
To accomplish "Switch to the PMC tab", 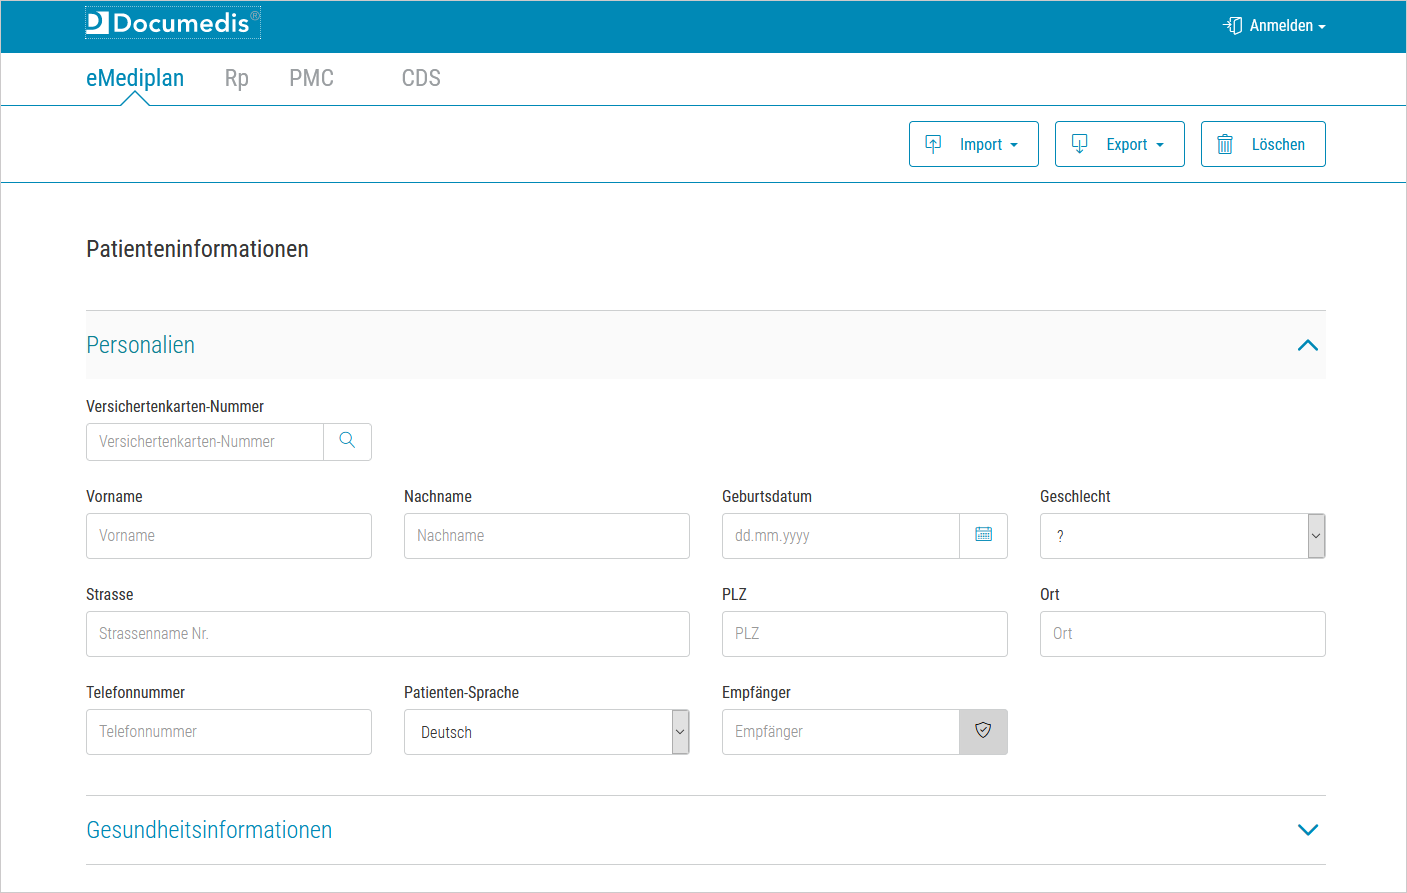I will pyautogui.click(x=311, y=78).
